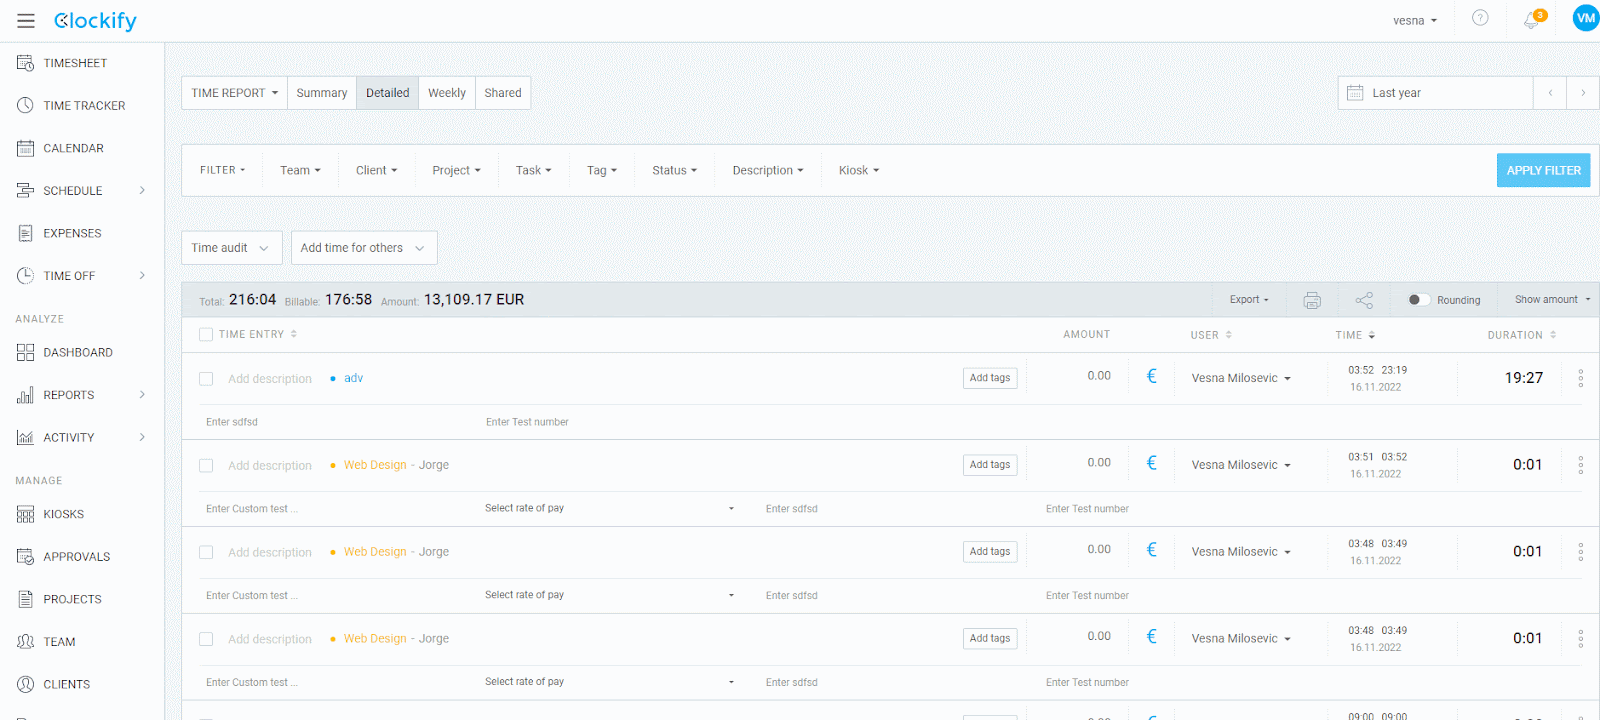This screenshot has width=1600, height=720.
Task: Click the Time Off sidebar icon
Action: (x=25, y=275)
